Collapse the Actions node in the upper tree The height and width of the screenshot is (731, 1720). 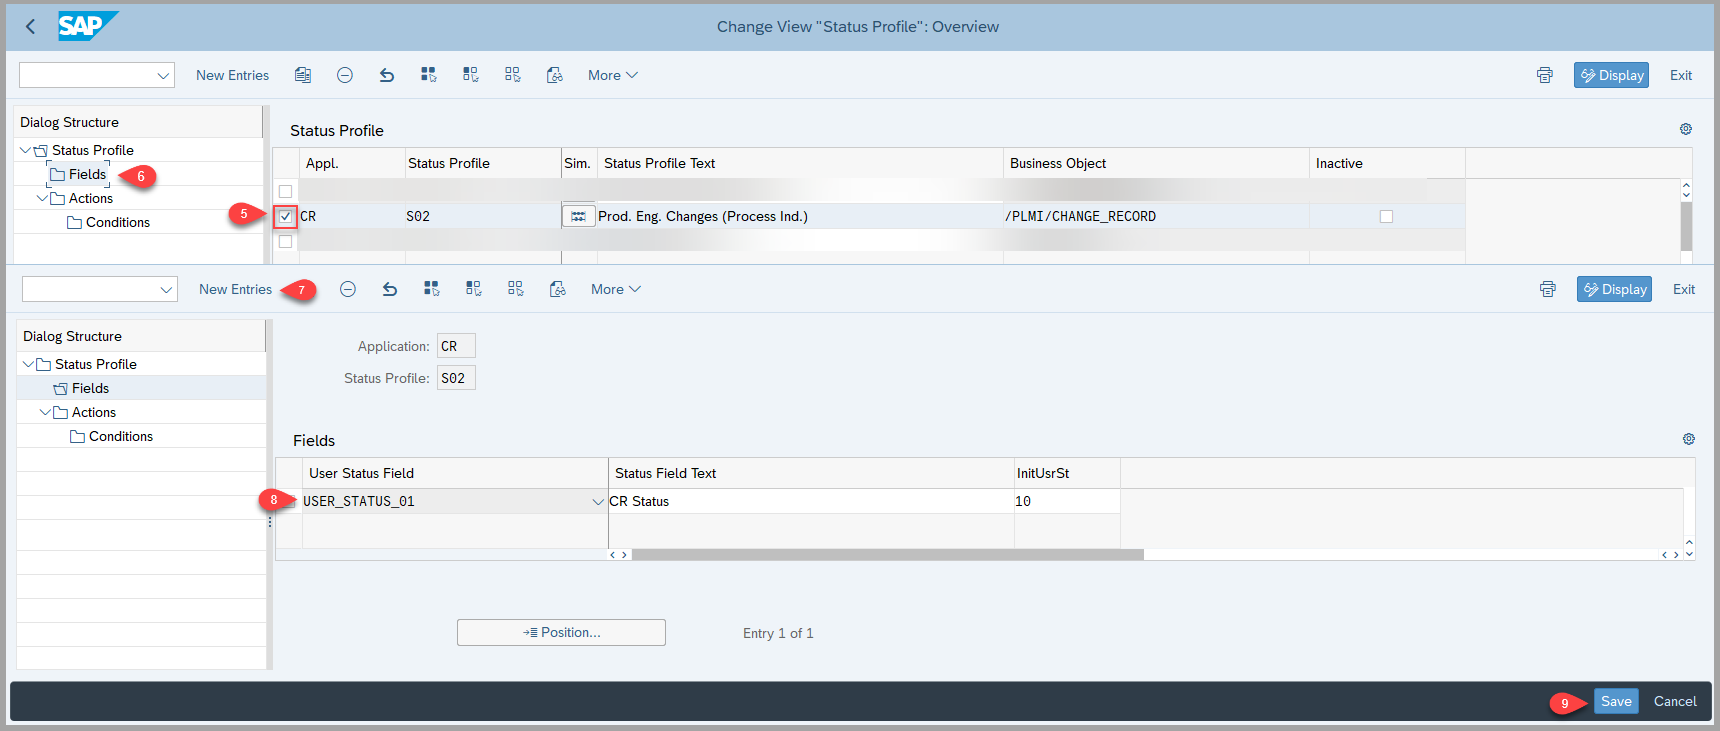42,198
